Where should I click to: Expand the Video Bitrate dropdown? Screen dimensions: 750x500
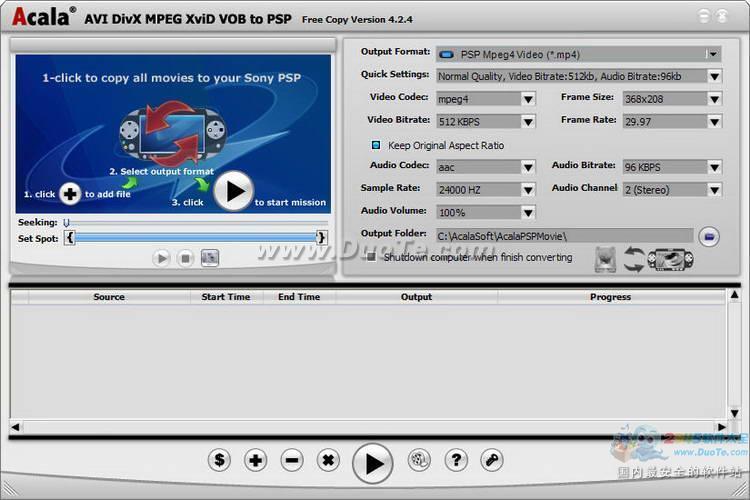click(528, 122)
